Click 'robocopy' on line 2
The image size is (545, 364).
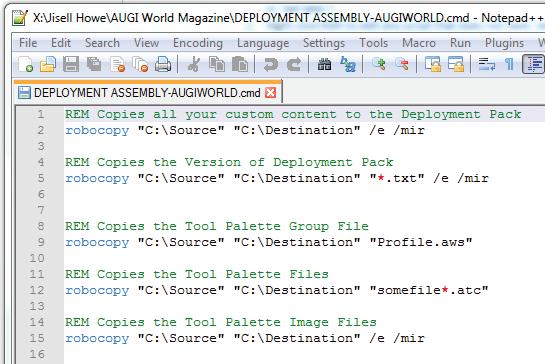tap(97, 131)
